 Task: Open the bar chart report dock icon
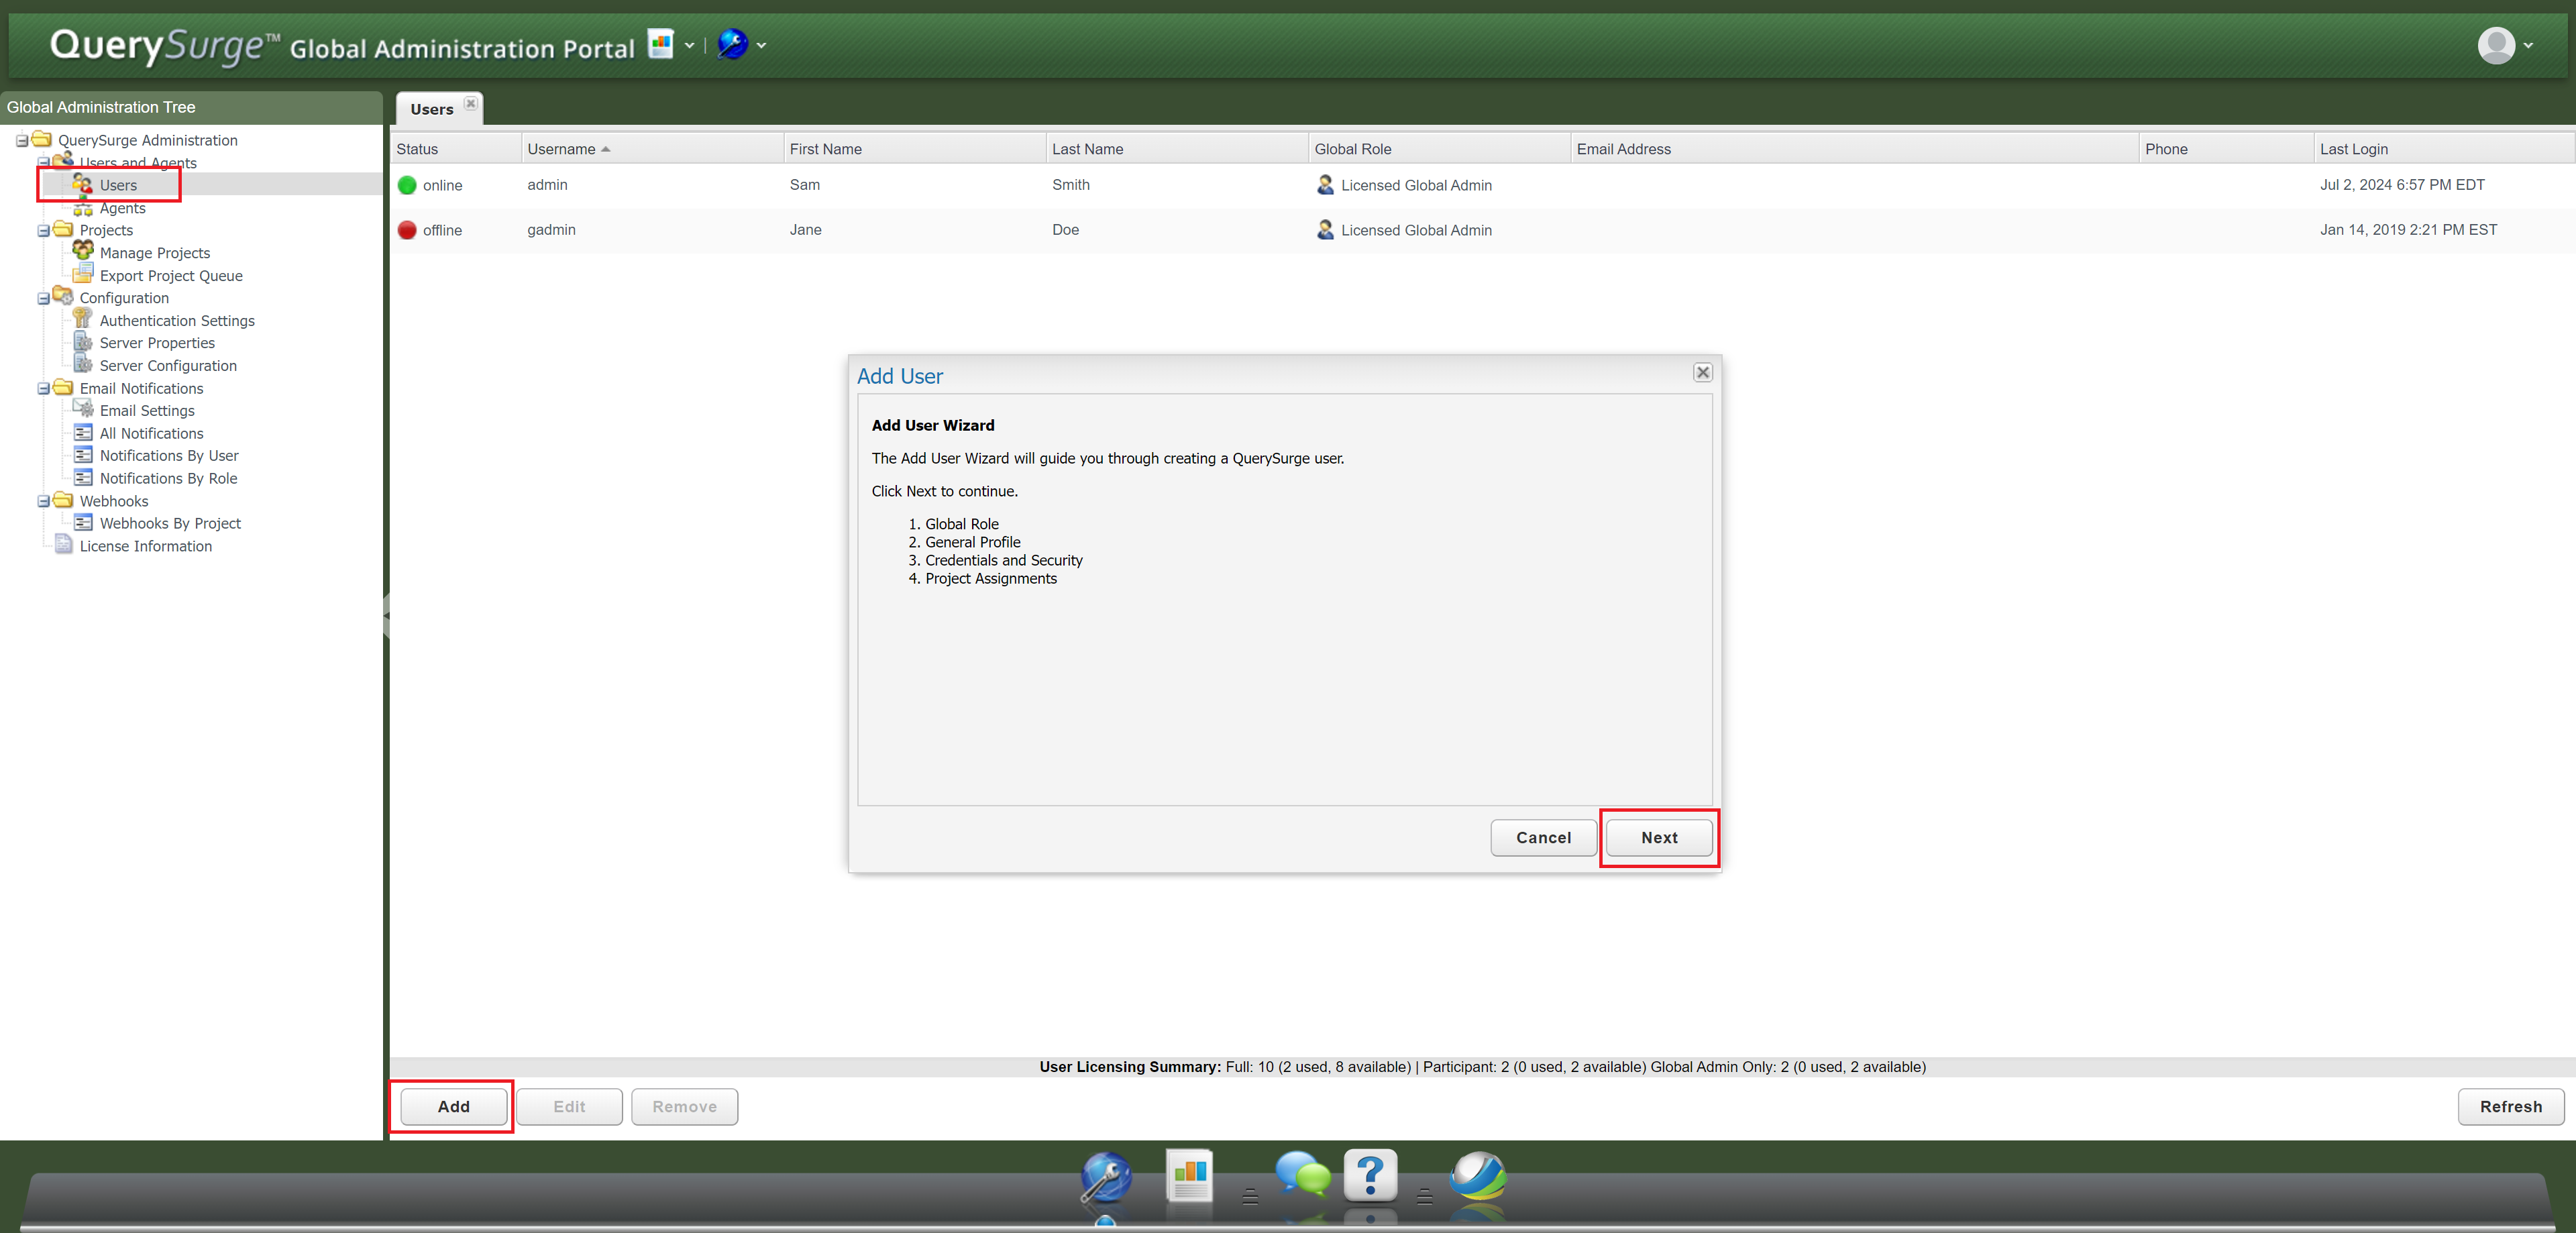click(1190, 1176)
